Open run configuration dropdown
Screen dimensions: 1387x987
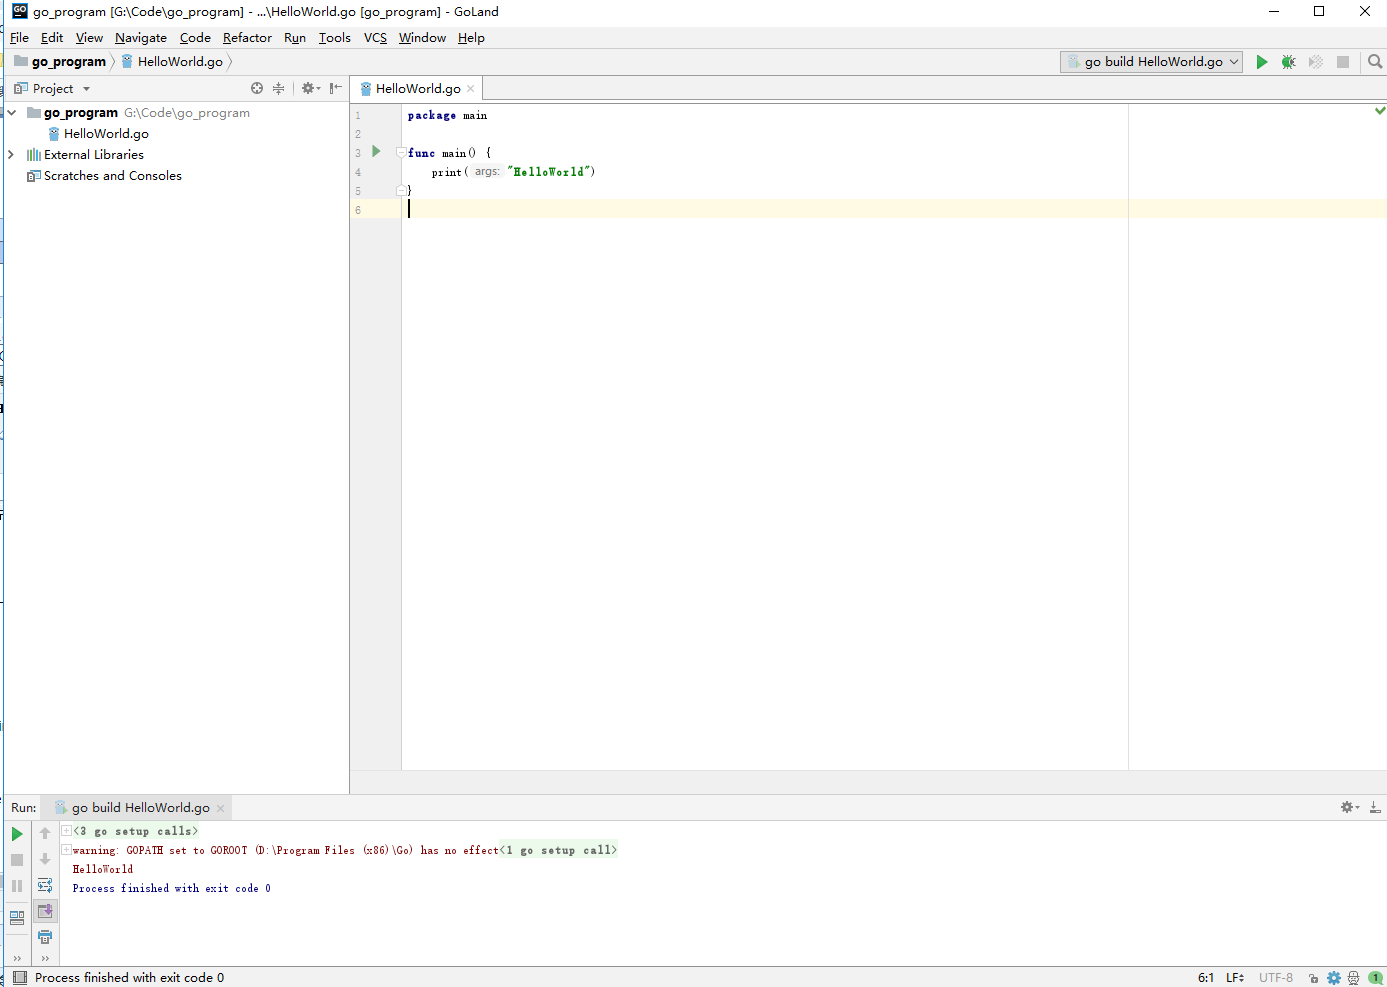pyautogui.click(x=1151, y=62)
